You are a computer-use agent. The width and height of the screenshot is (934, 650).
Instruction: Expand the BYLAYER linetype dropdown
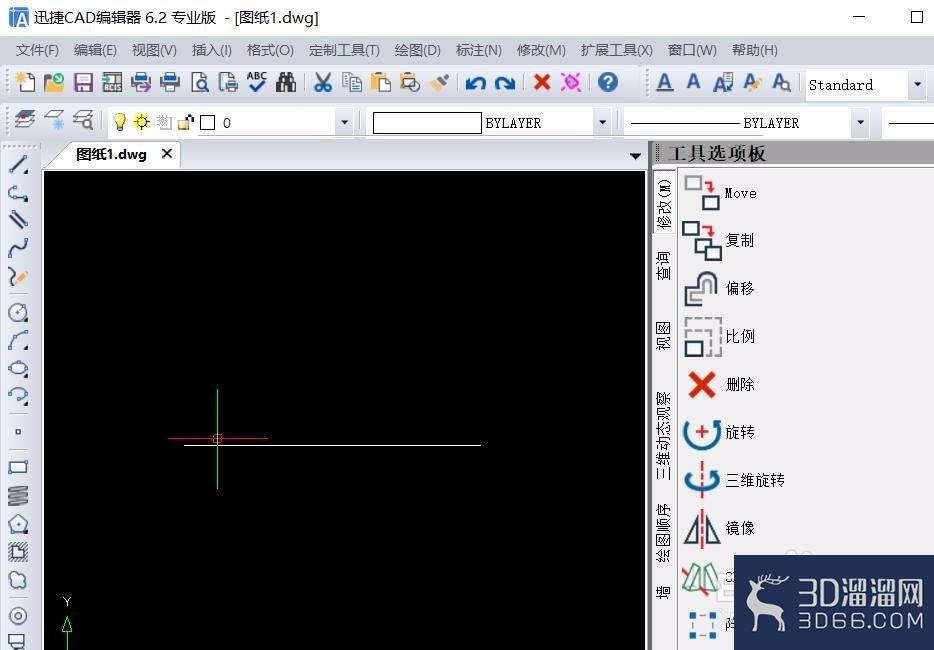pos(860,123)
